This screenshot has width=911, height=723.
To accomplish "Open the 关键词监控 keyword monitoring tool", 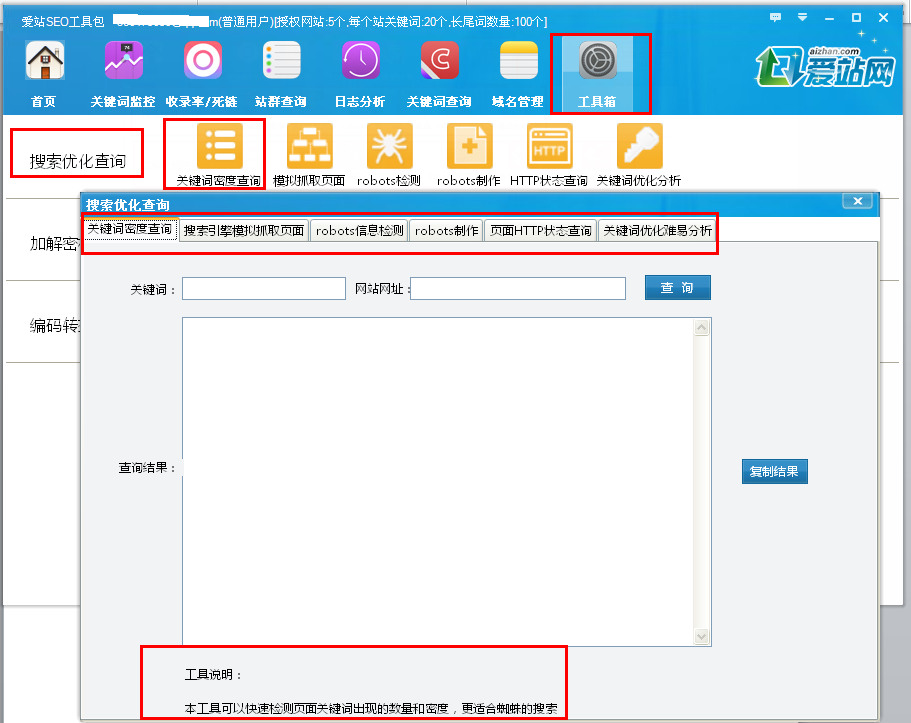I will click(x=123, y=60).
